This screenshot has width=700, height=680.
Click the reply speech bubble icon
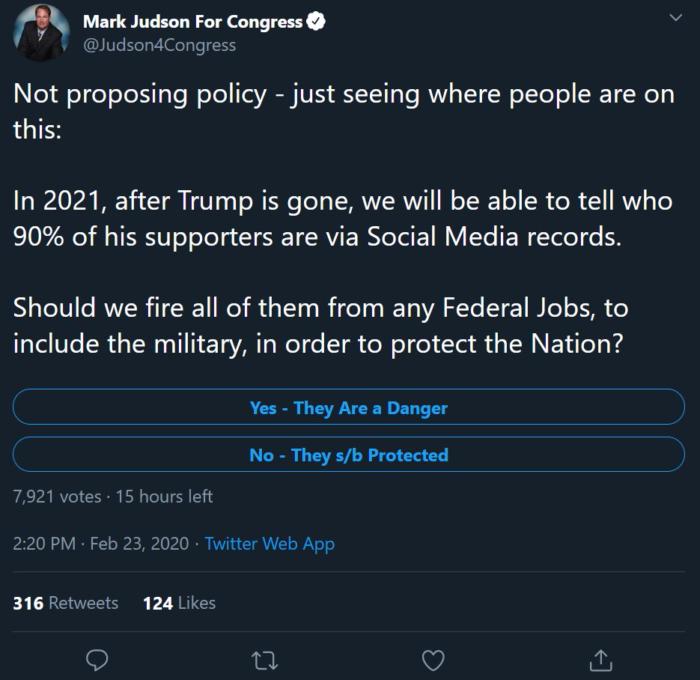(x=97, y=660)
